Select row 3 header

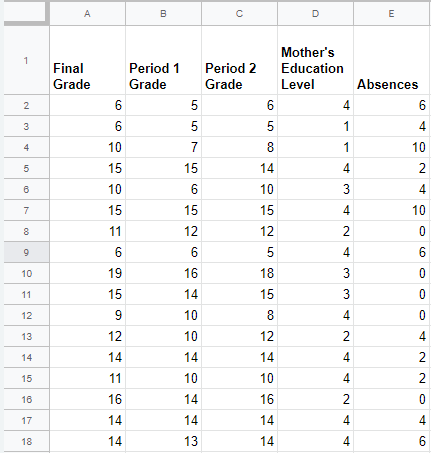26,126
